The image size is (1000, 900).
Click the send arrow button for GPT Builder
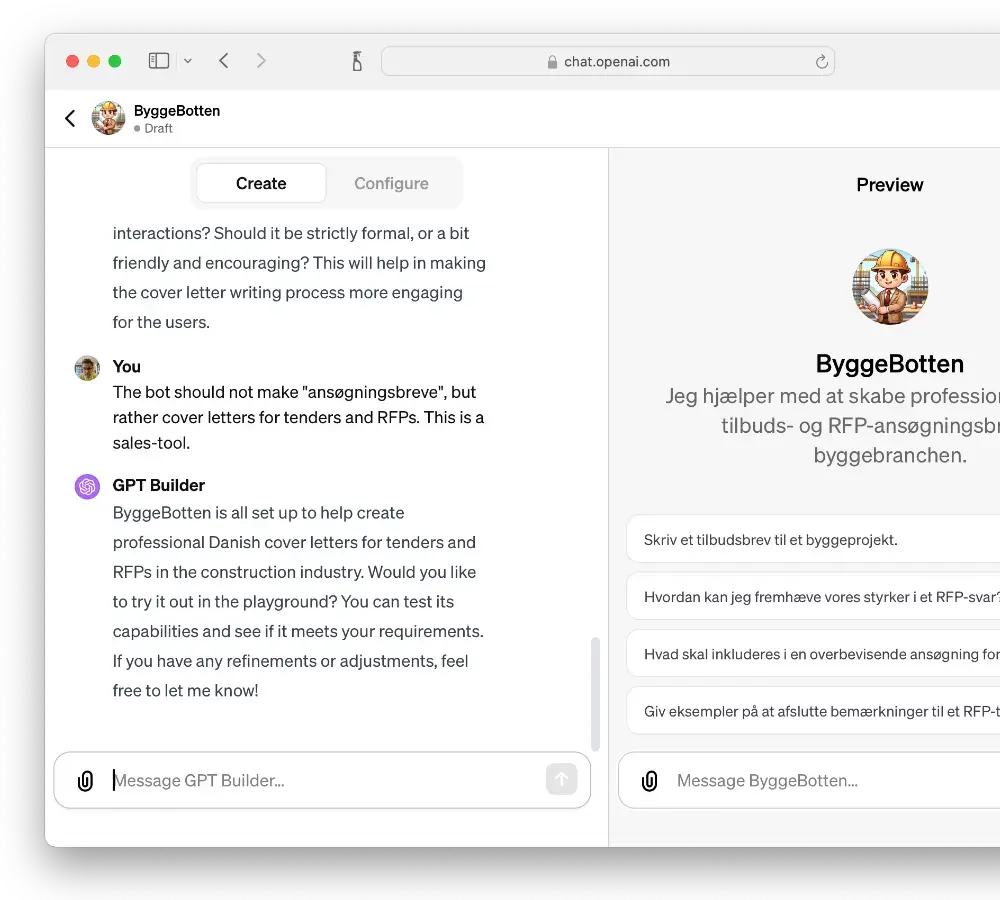(x=561, y=779)
